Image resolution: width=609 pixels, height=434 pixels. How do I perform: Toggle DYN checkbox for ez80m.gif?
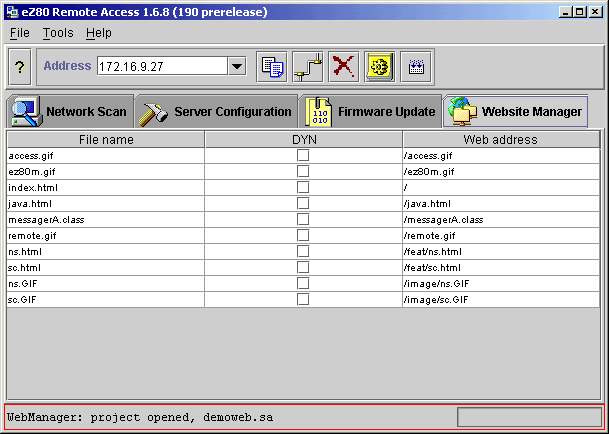[303, 171]
